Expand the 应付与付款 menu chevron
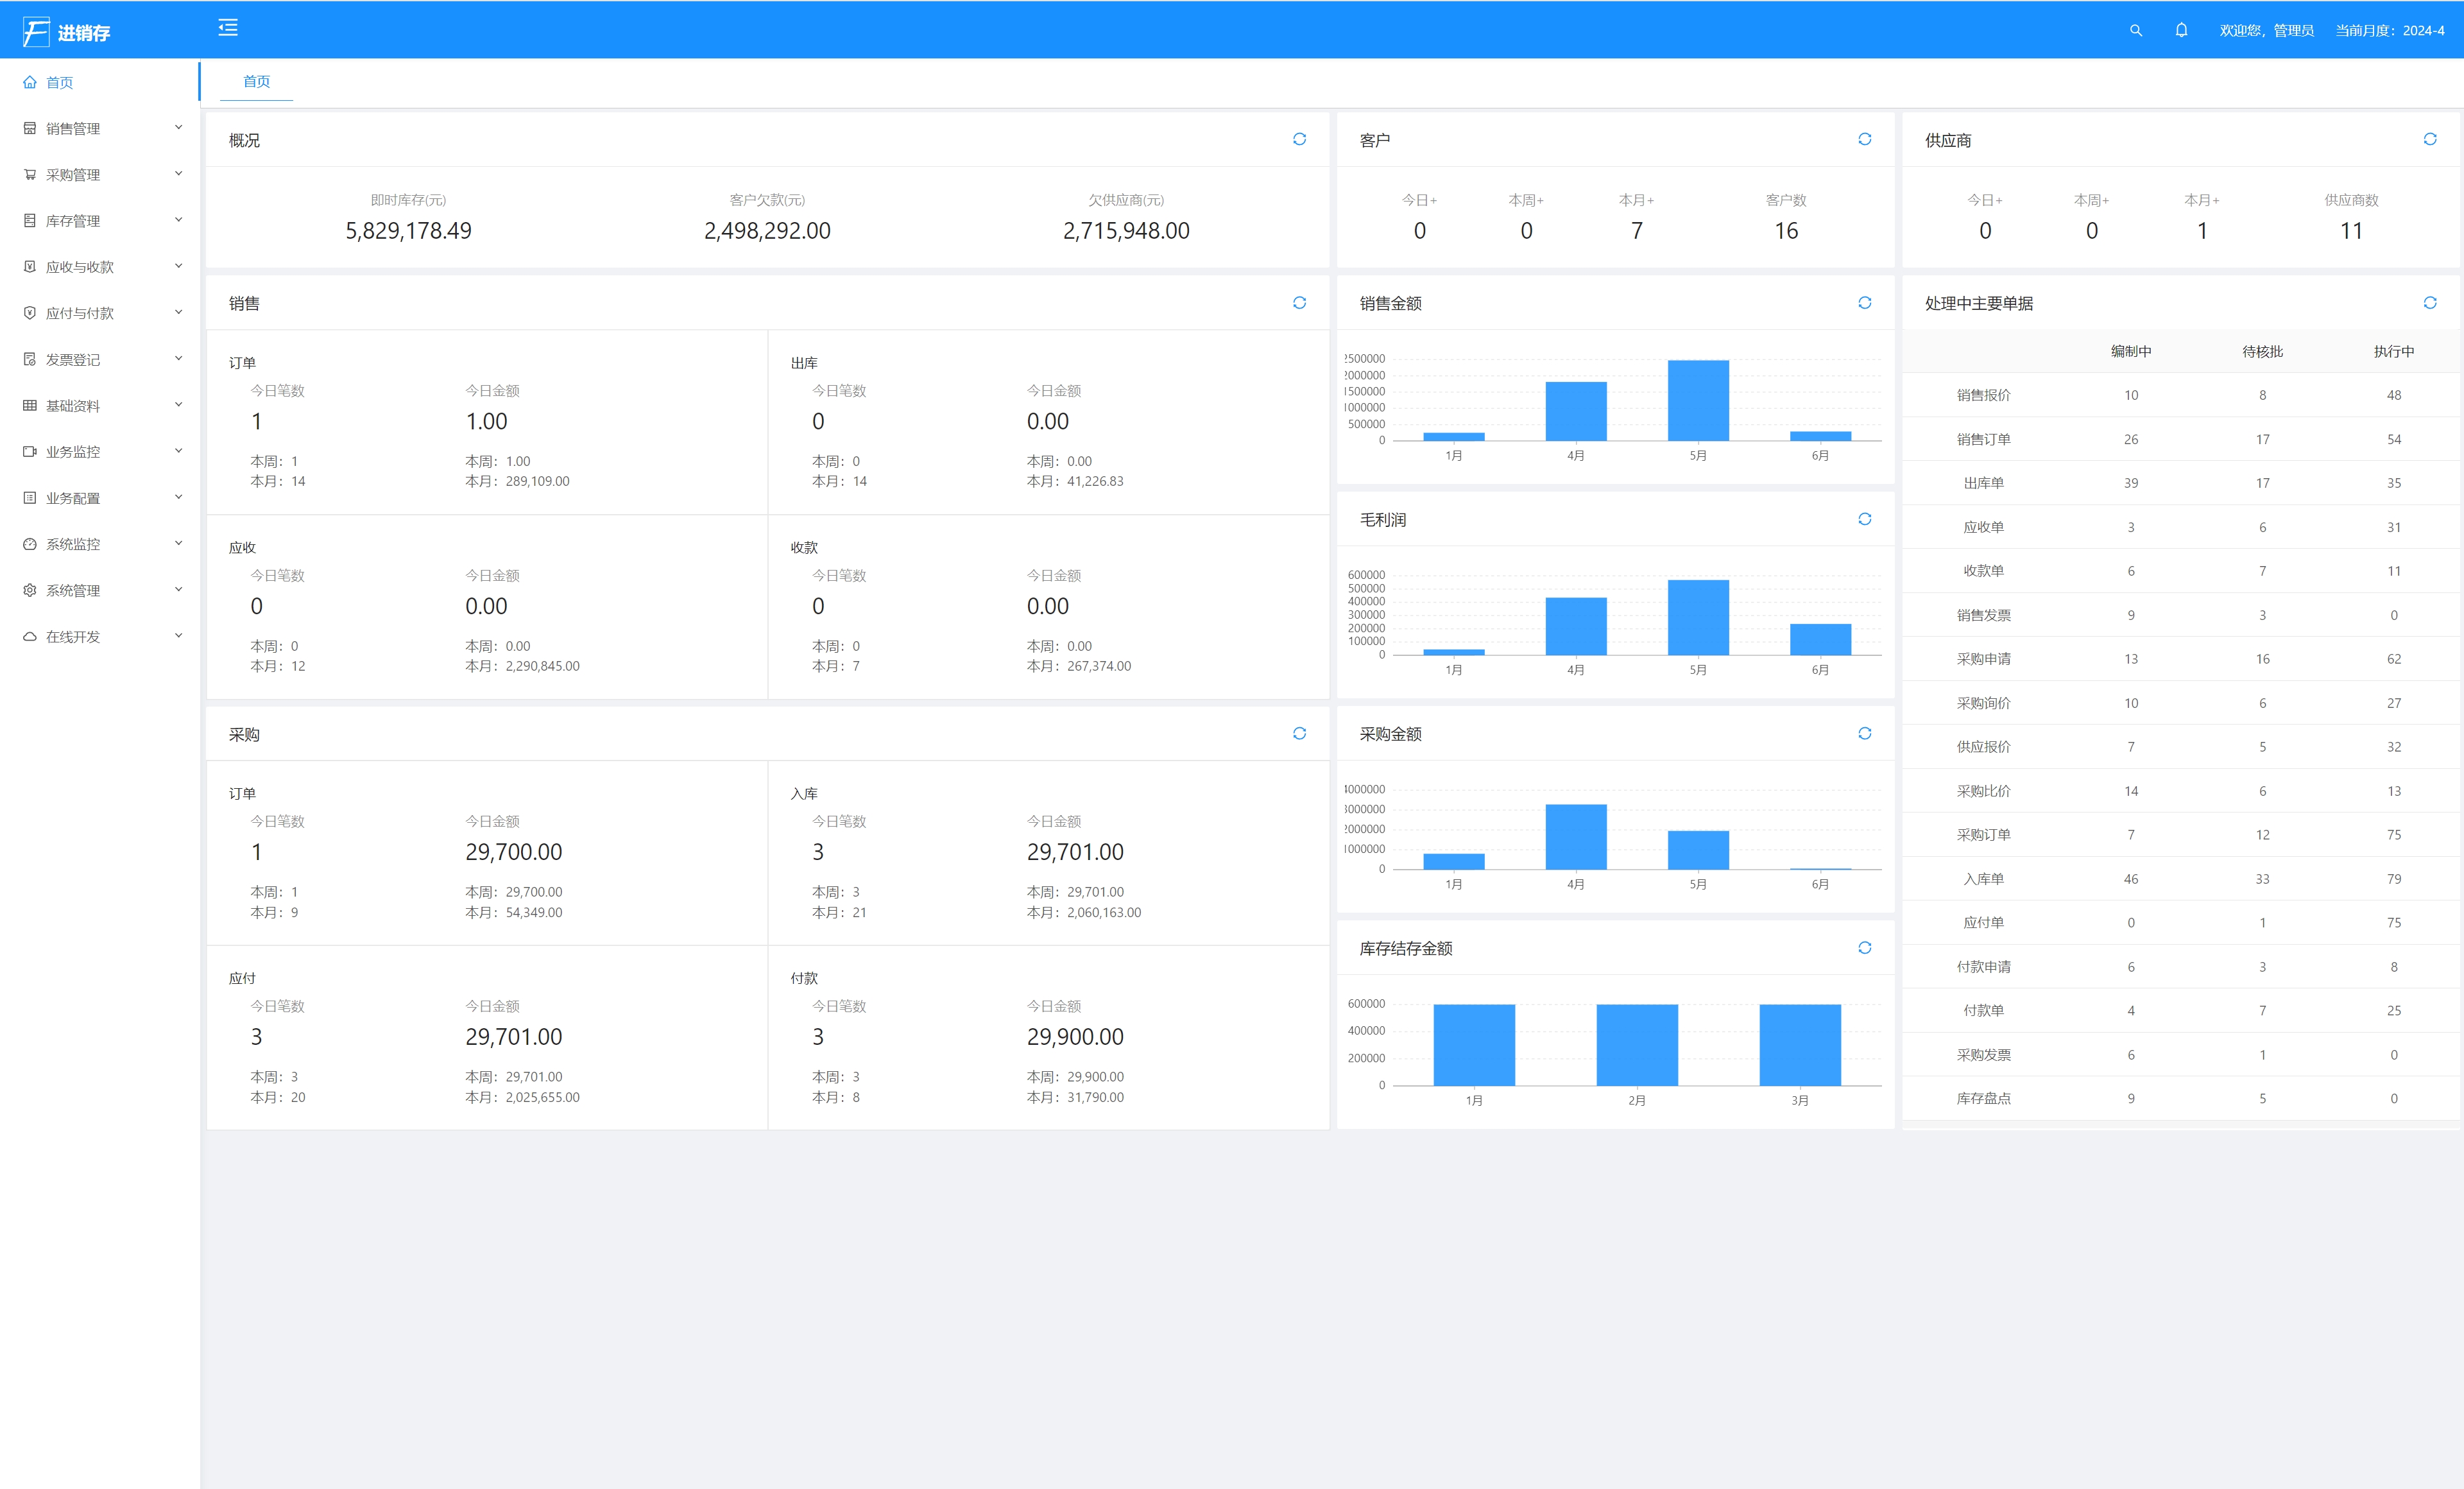The width and height of the screenshot is (2464, 1489). [179, 311]
